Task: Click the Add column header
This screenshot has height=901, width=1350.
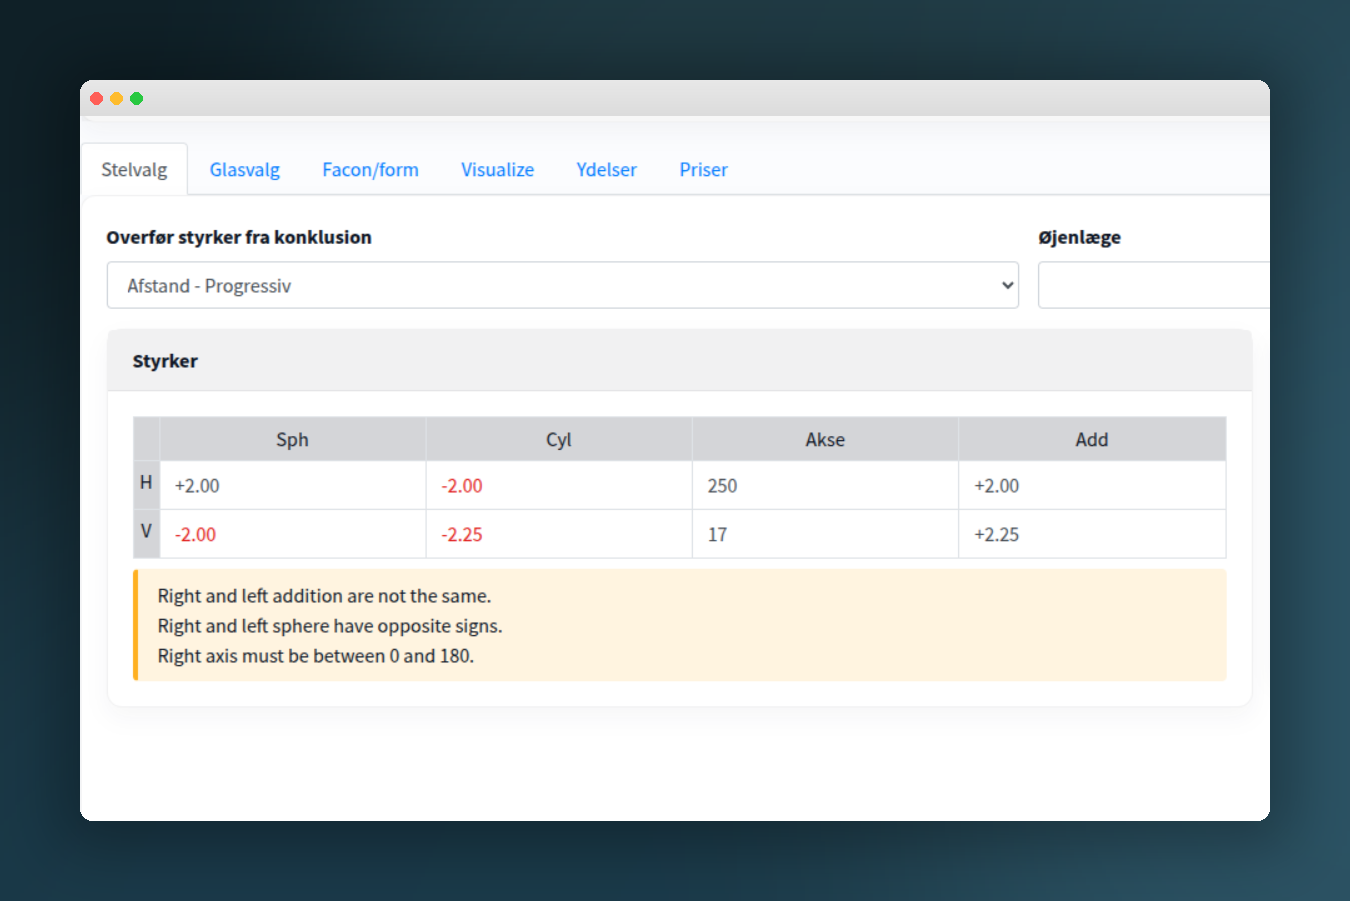Action: click(1092, 440)
